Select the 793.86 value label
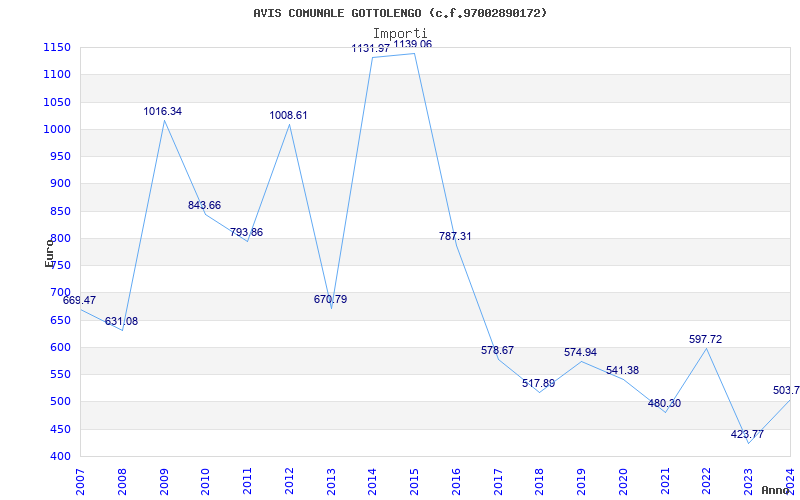The width and height of the screenshot is (800, 500). pos(246,232)
